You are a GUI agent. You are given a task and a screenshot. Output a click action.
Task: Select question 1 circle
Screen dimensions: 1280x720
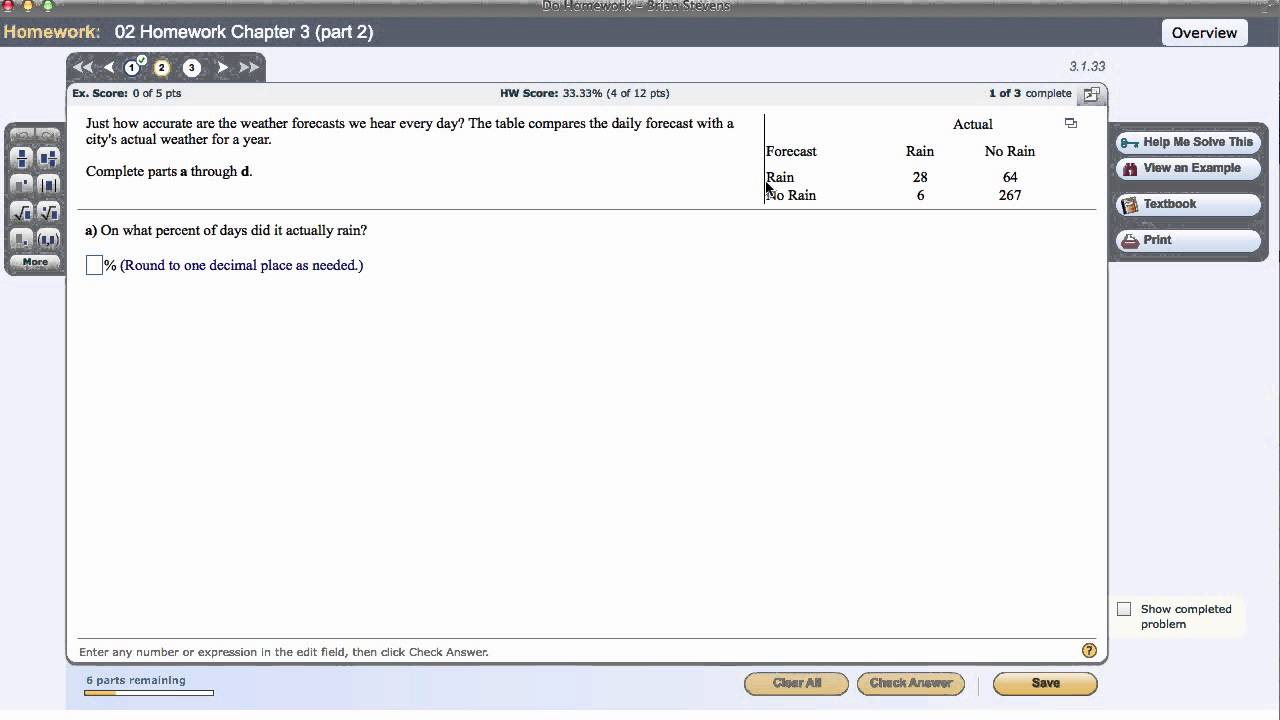132,68
